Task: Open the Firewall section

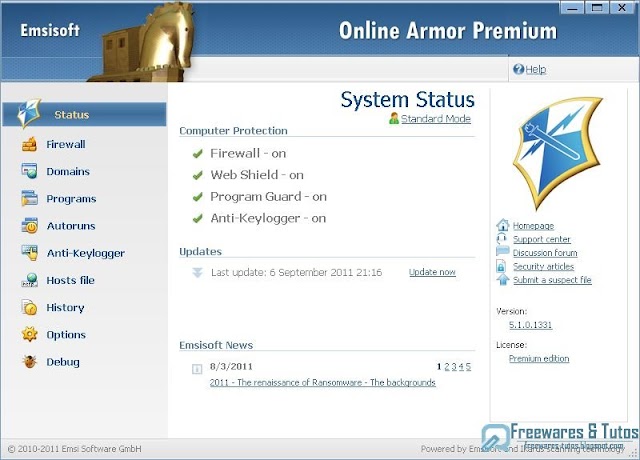Action: pyautogui.click(x=66, y=144)
